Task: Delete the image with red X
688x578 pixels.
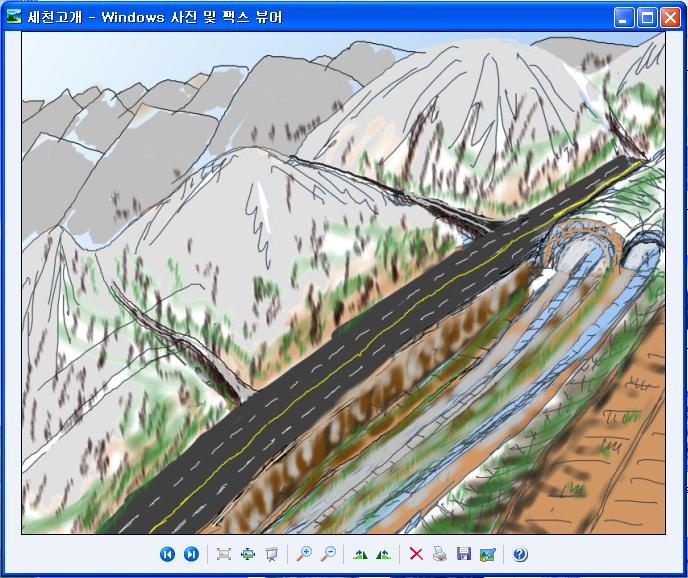Action: [x=416, y=554]
